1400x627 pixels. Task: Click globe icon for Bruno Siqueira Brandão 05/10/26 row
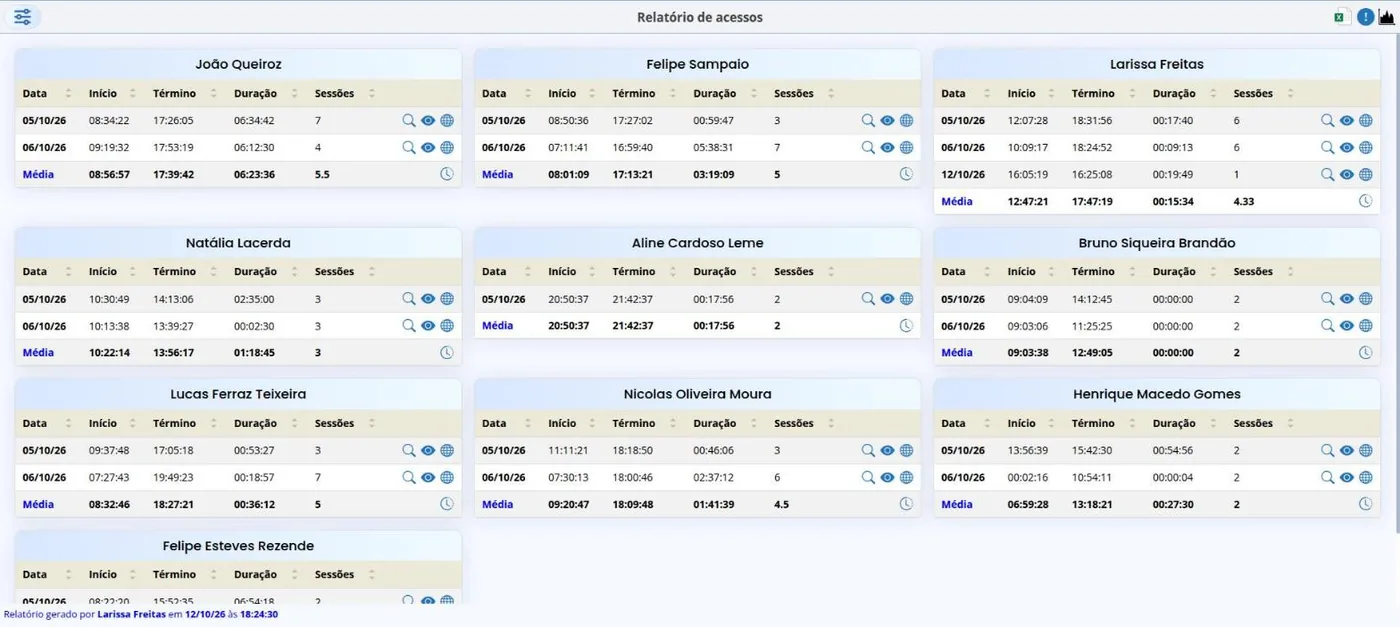click(1365, 298)
